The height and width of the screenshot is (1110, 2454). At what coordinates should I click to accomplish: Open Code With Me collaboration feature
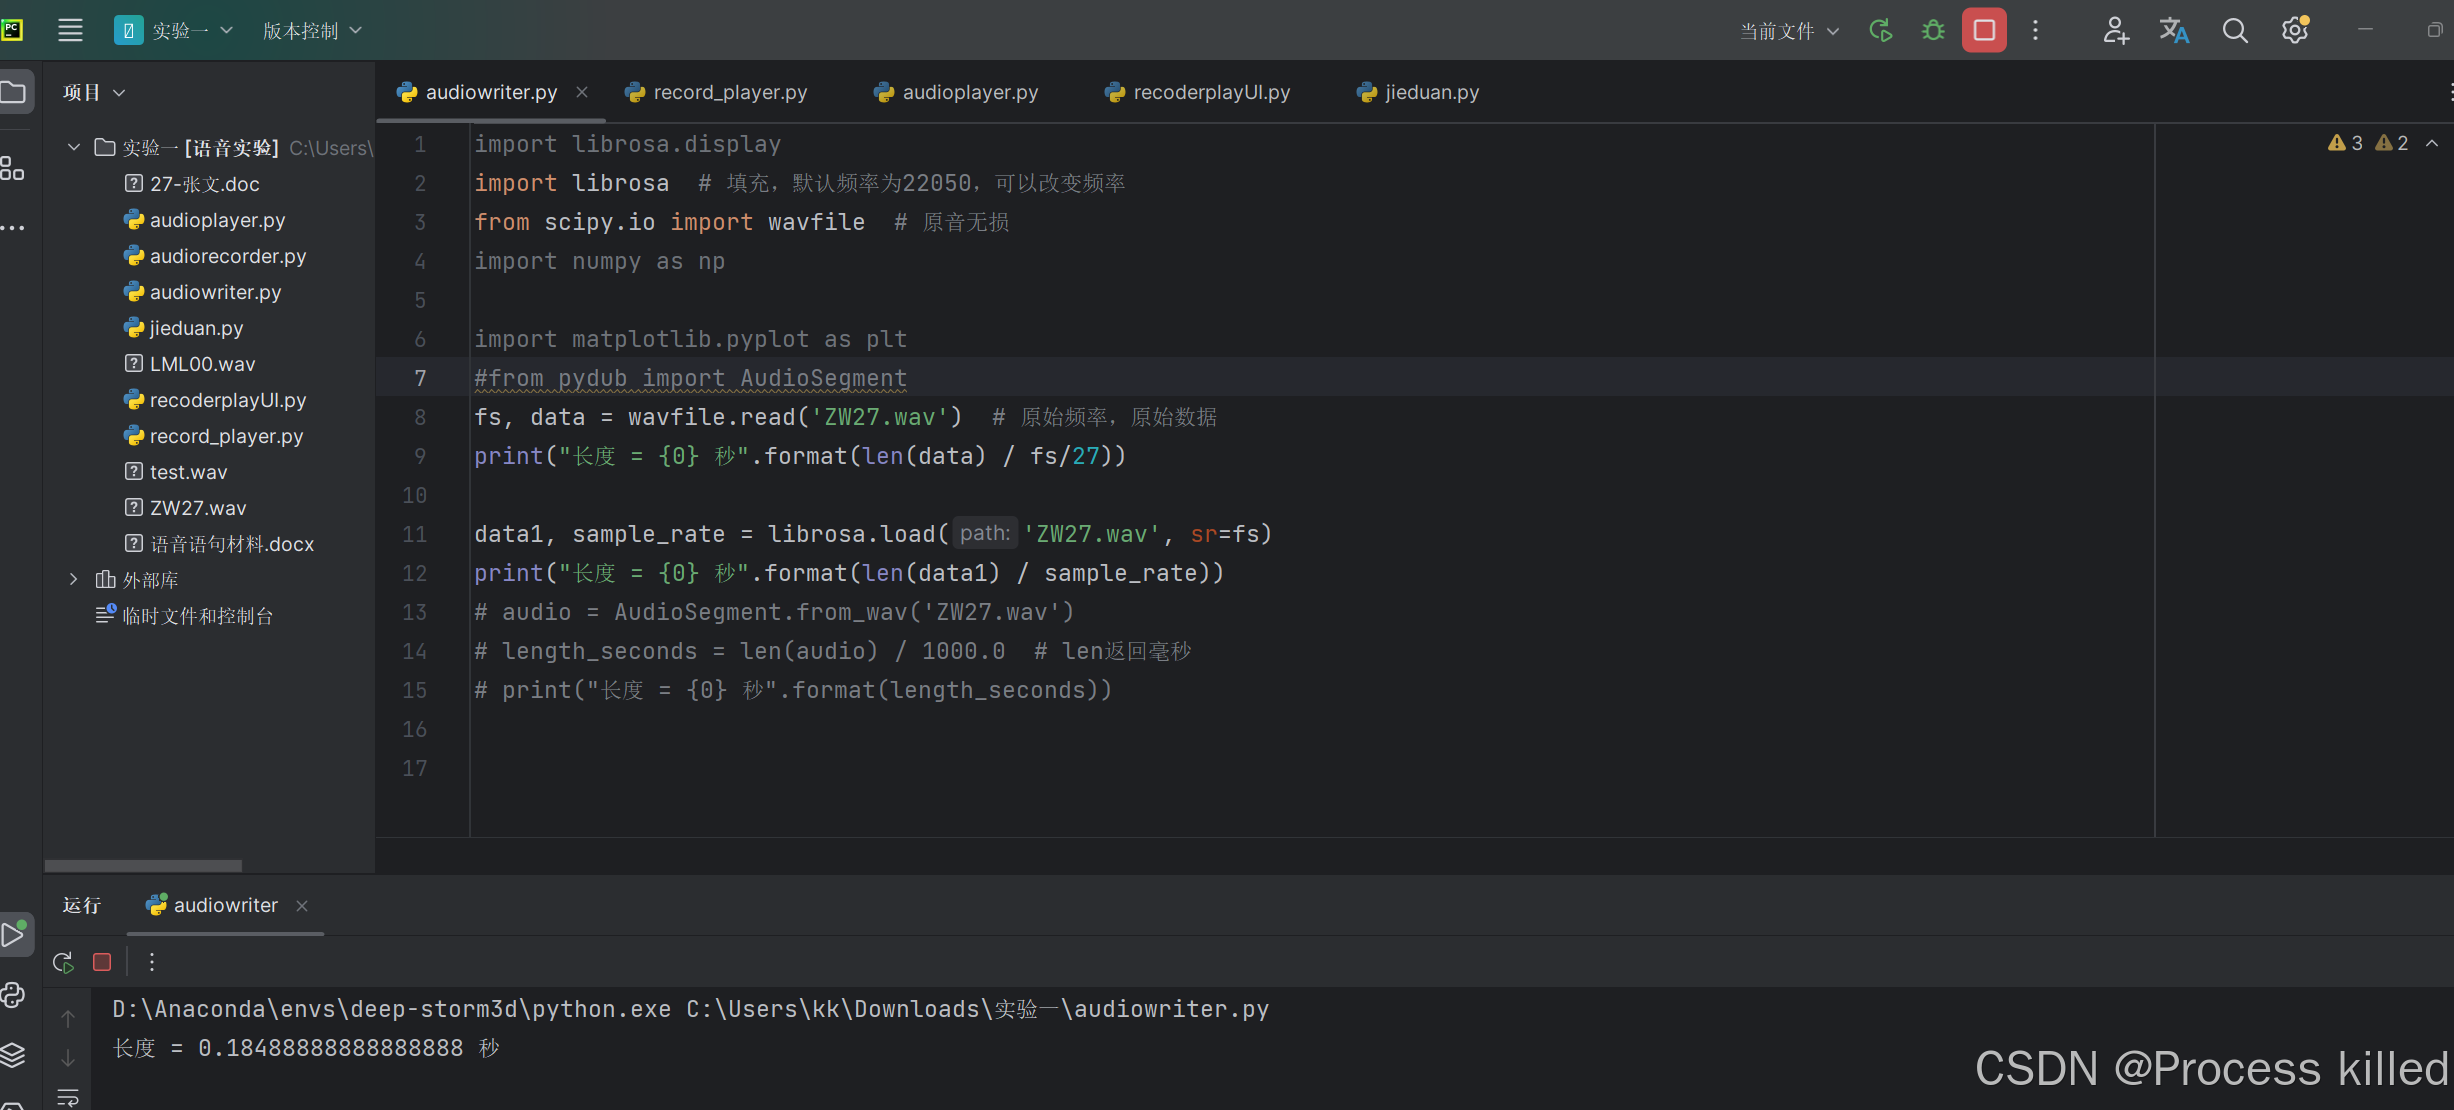[x=2115, y=30]
